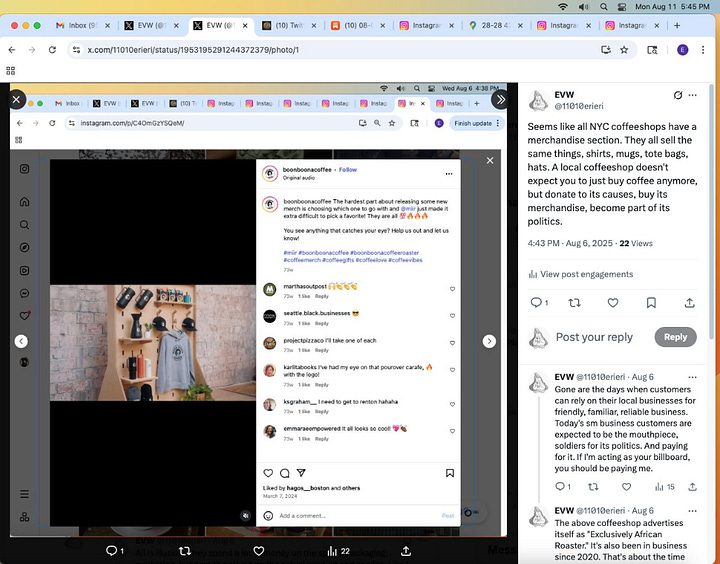Viewport: 720px width, 564px height.
Task: Go back with the browser back arrow
Action: point(12,50)
